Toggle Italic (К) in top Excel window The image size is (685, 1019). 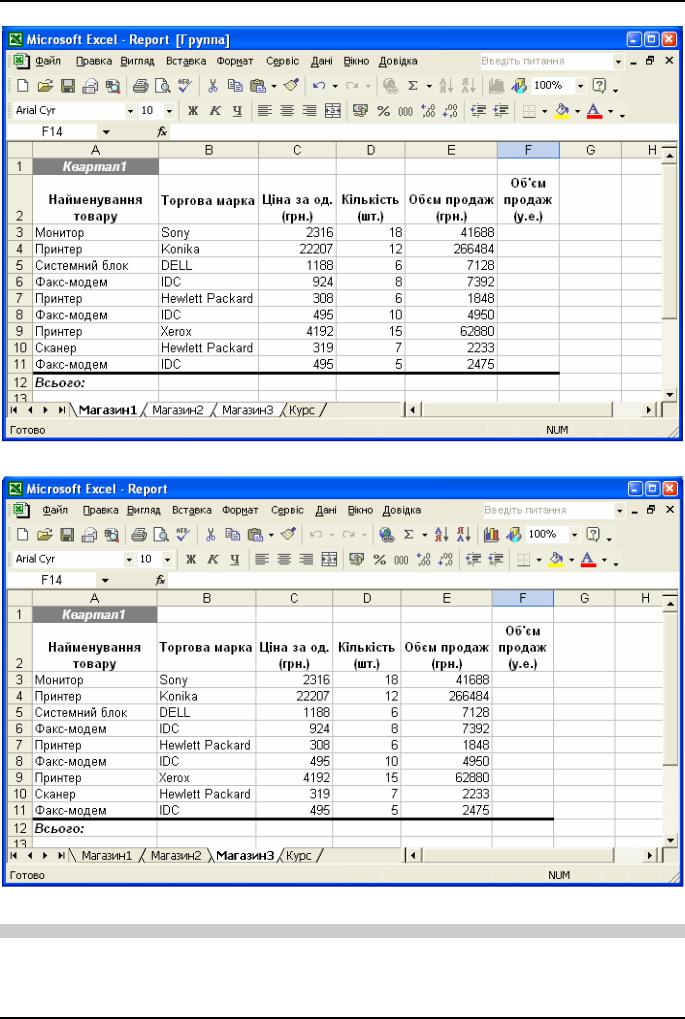(x=215, y=111)
